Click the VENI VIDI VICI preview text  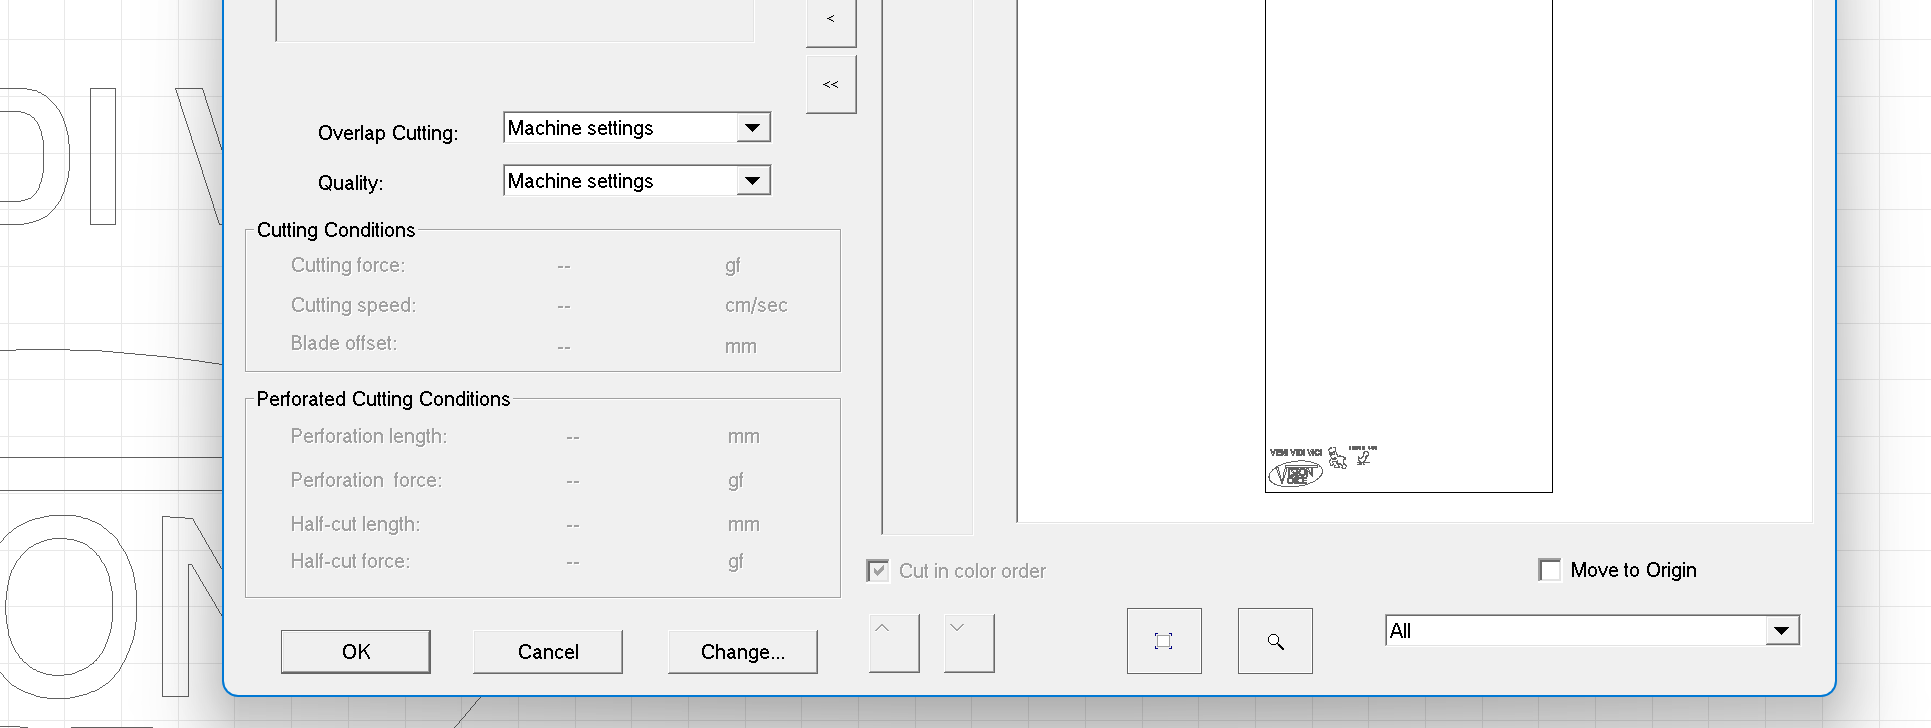pos(1295,453)
